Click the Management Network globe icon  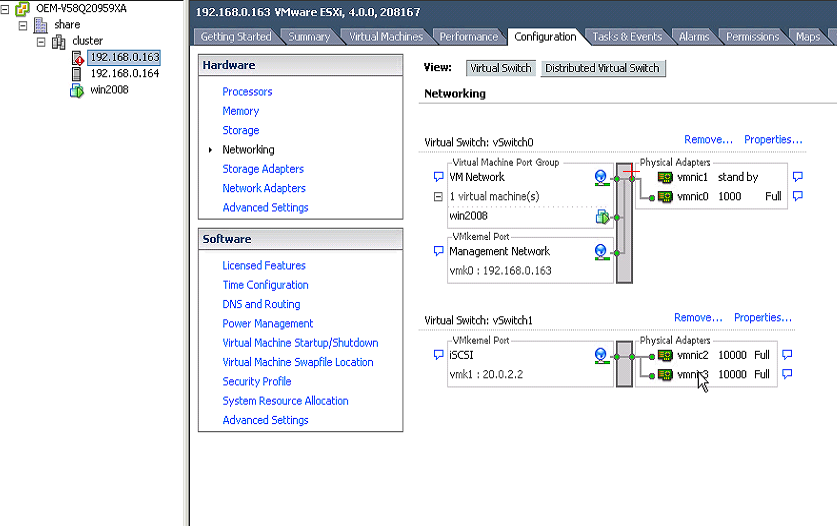pyautogui.click(x=601, y=252)
